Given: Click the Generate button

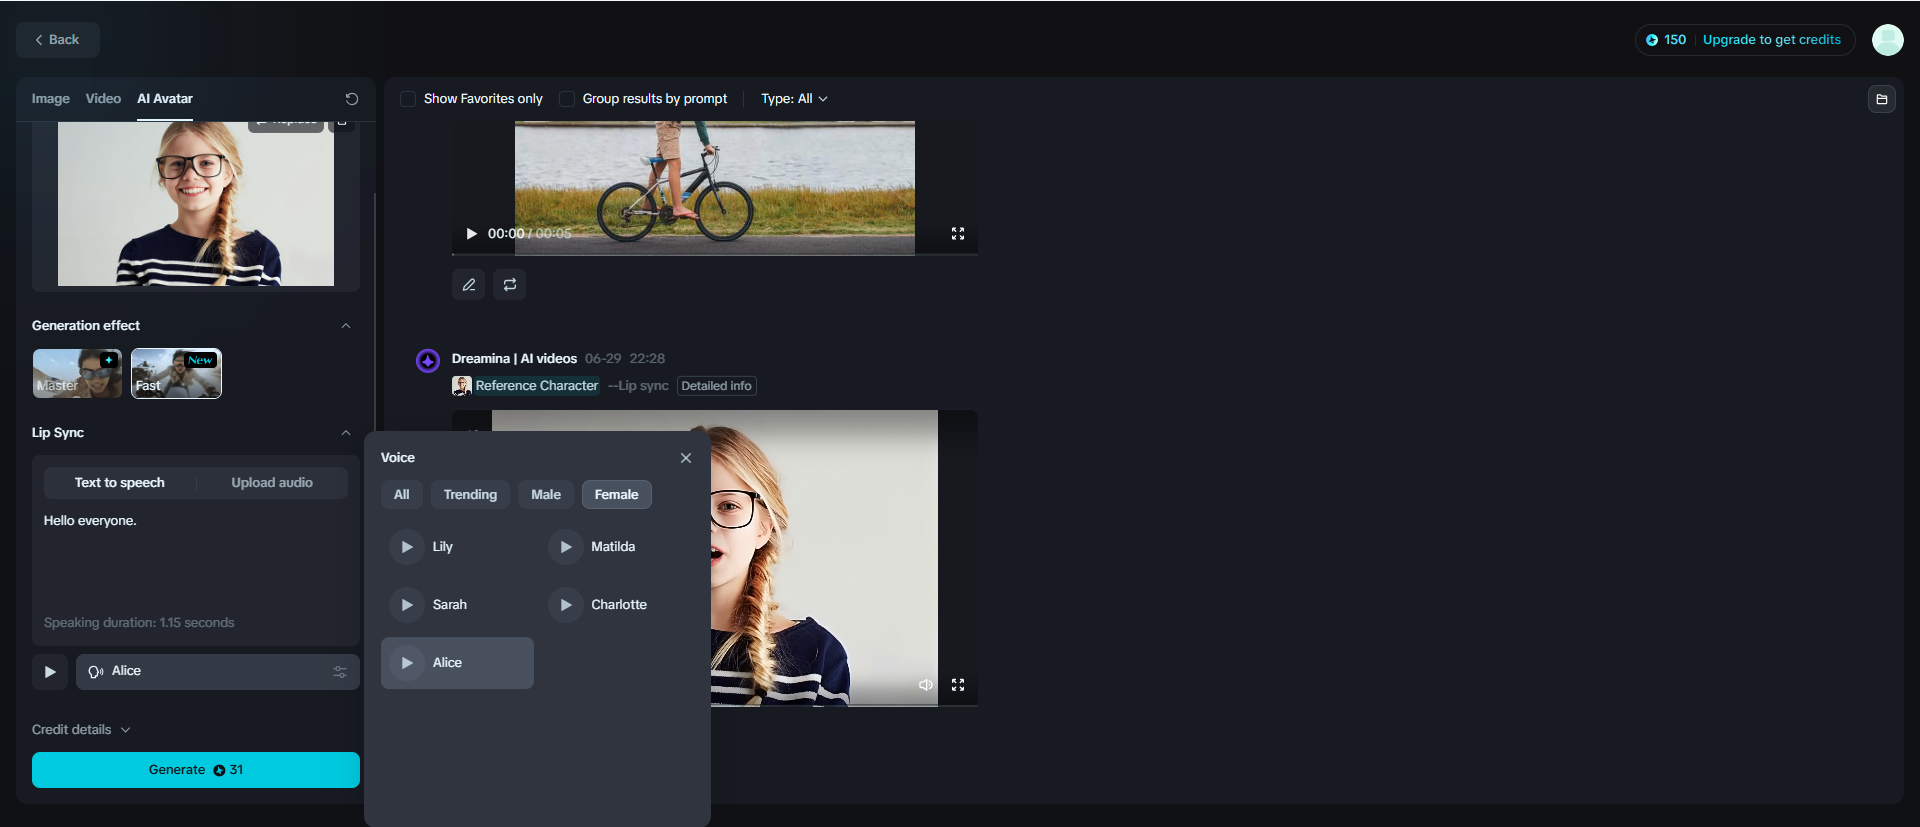Looking at the screenshot, I should click(196, 770).
